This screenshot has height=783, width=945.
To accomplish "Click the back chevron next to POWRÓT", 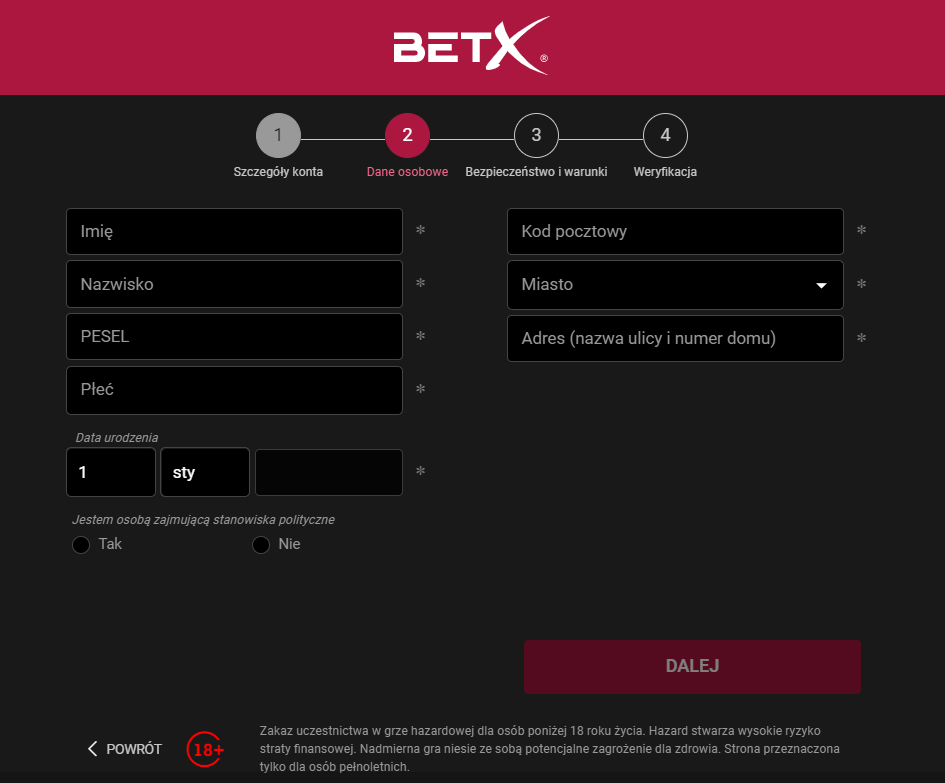I will (92, 749).
